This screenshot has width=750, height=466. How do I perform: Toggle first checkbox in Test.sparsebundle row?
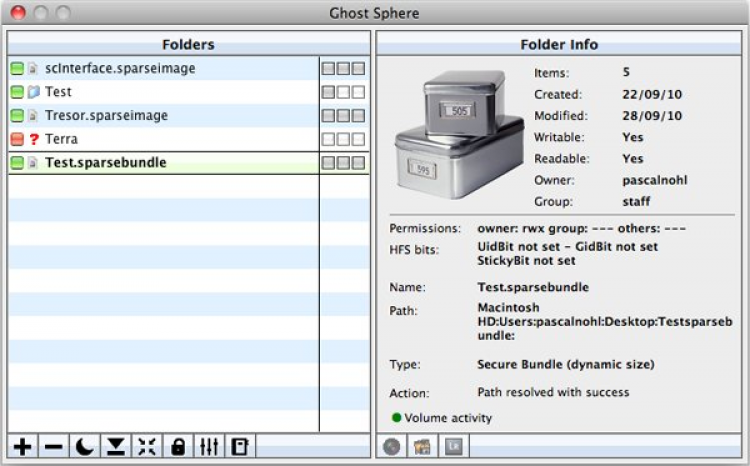(329, 163)
